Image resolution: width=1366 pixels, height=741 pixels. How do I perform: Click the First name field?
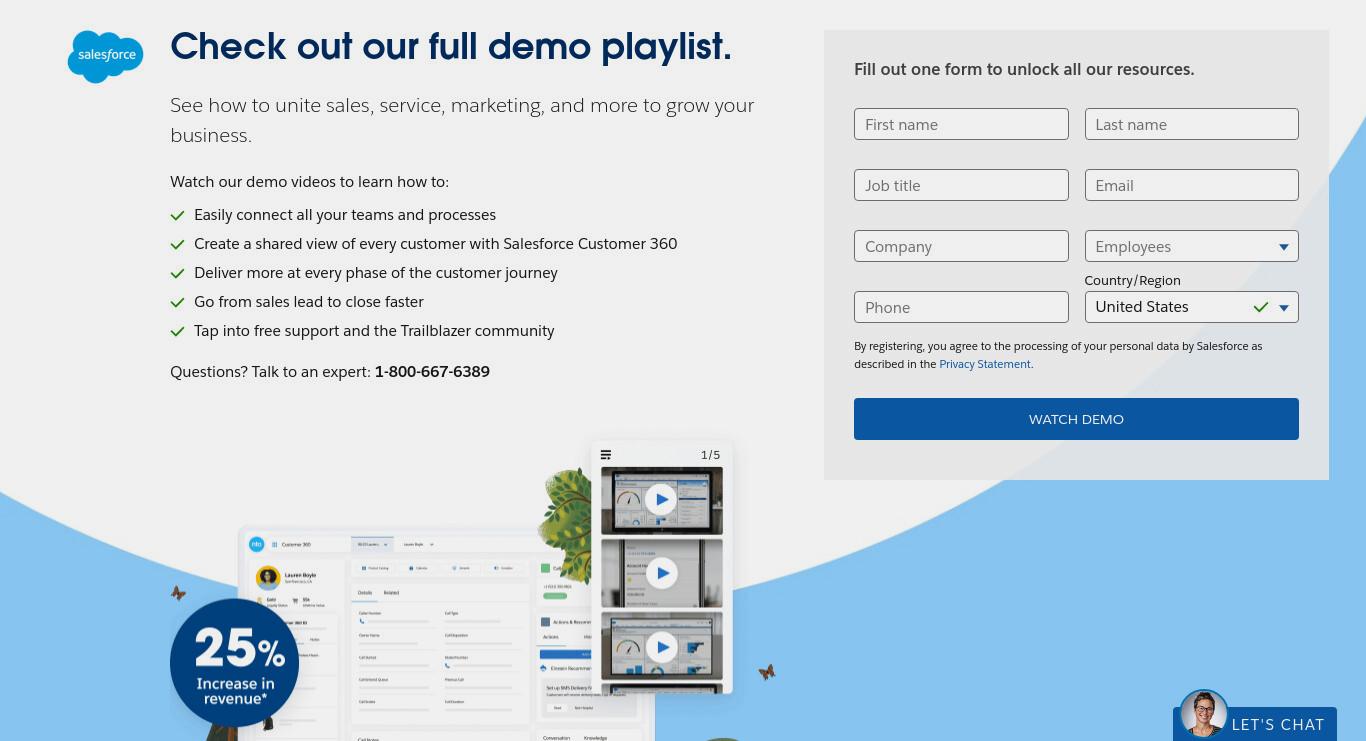coord(961,124)
